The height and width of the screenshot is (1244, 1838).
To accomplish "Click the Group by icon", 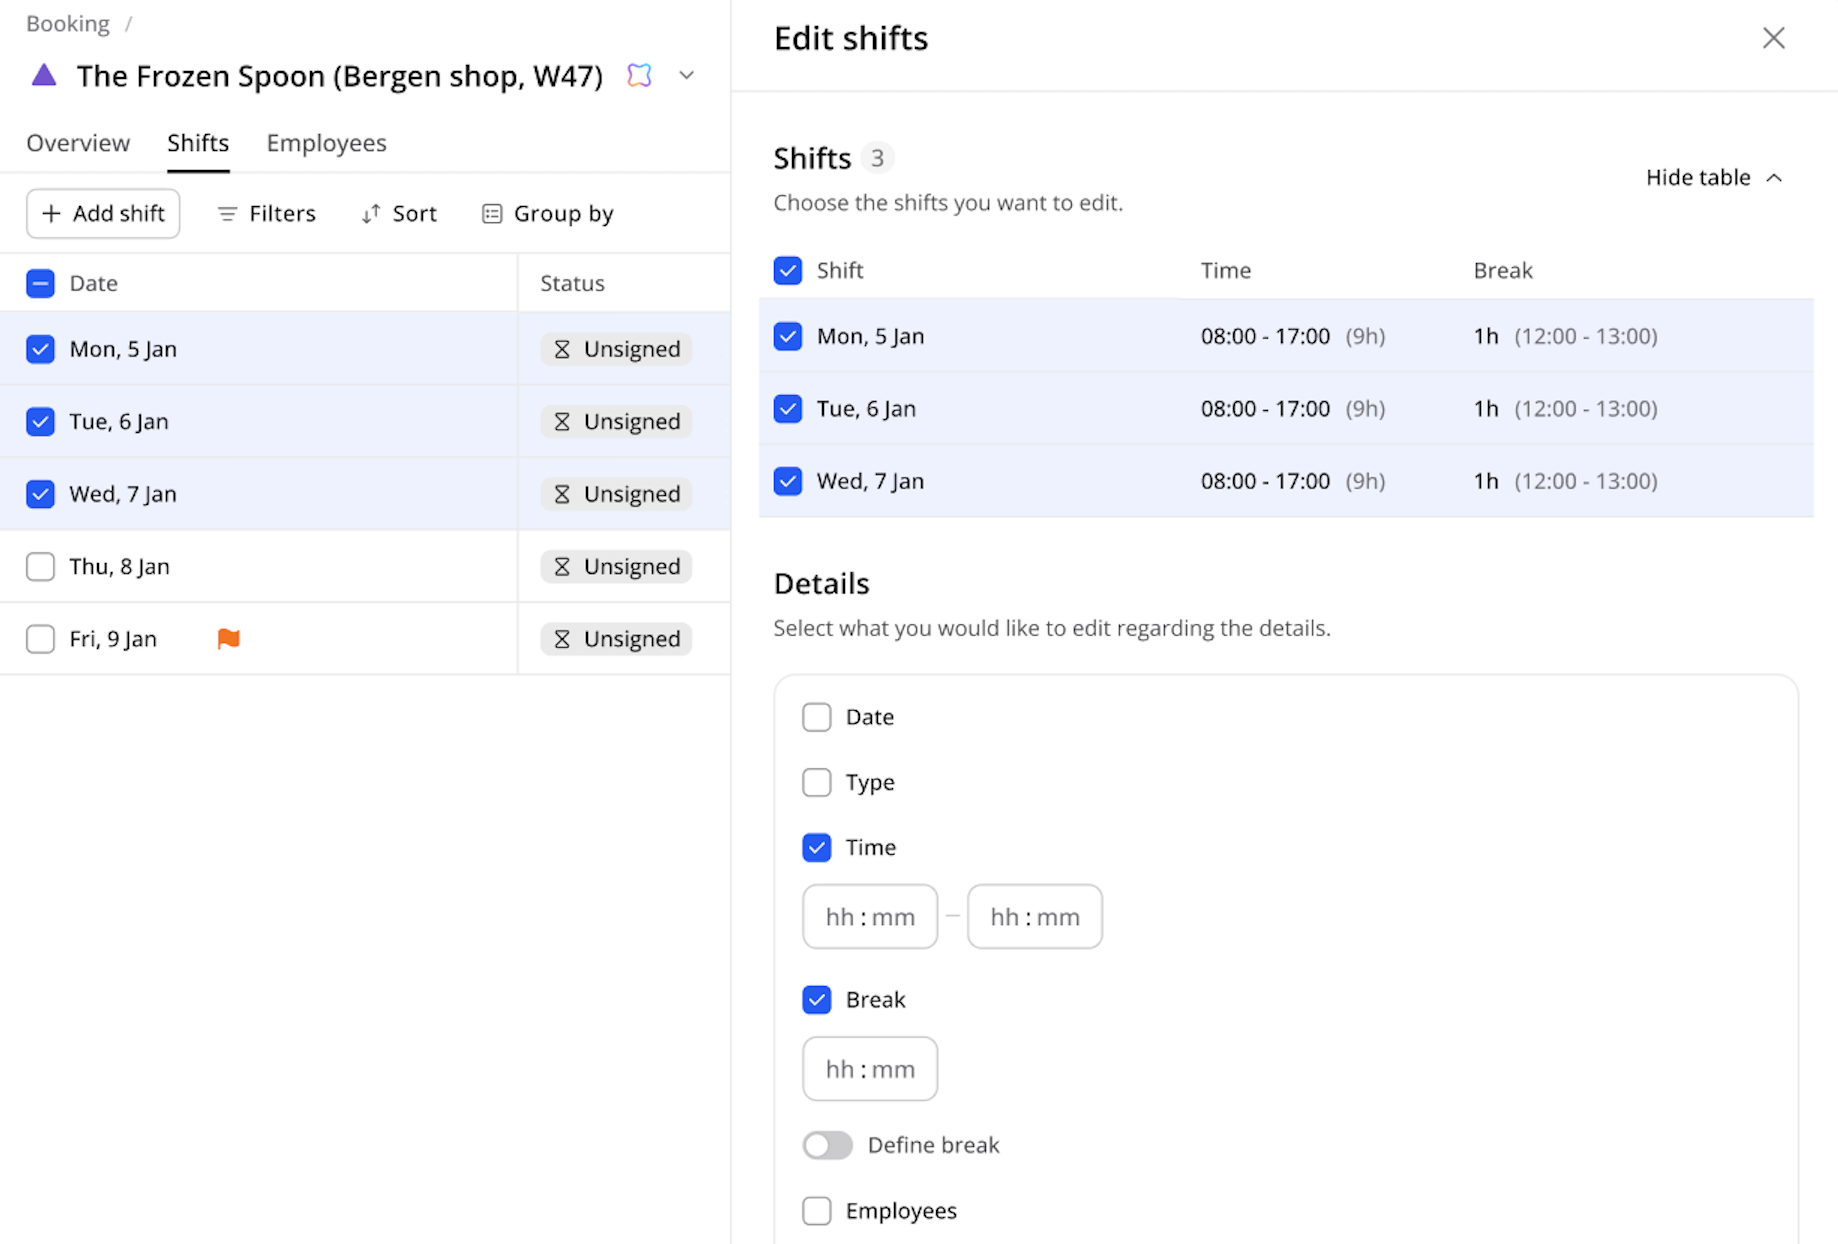I will pos(492,214).
